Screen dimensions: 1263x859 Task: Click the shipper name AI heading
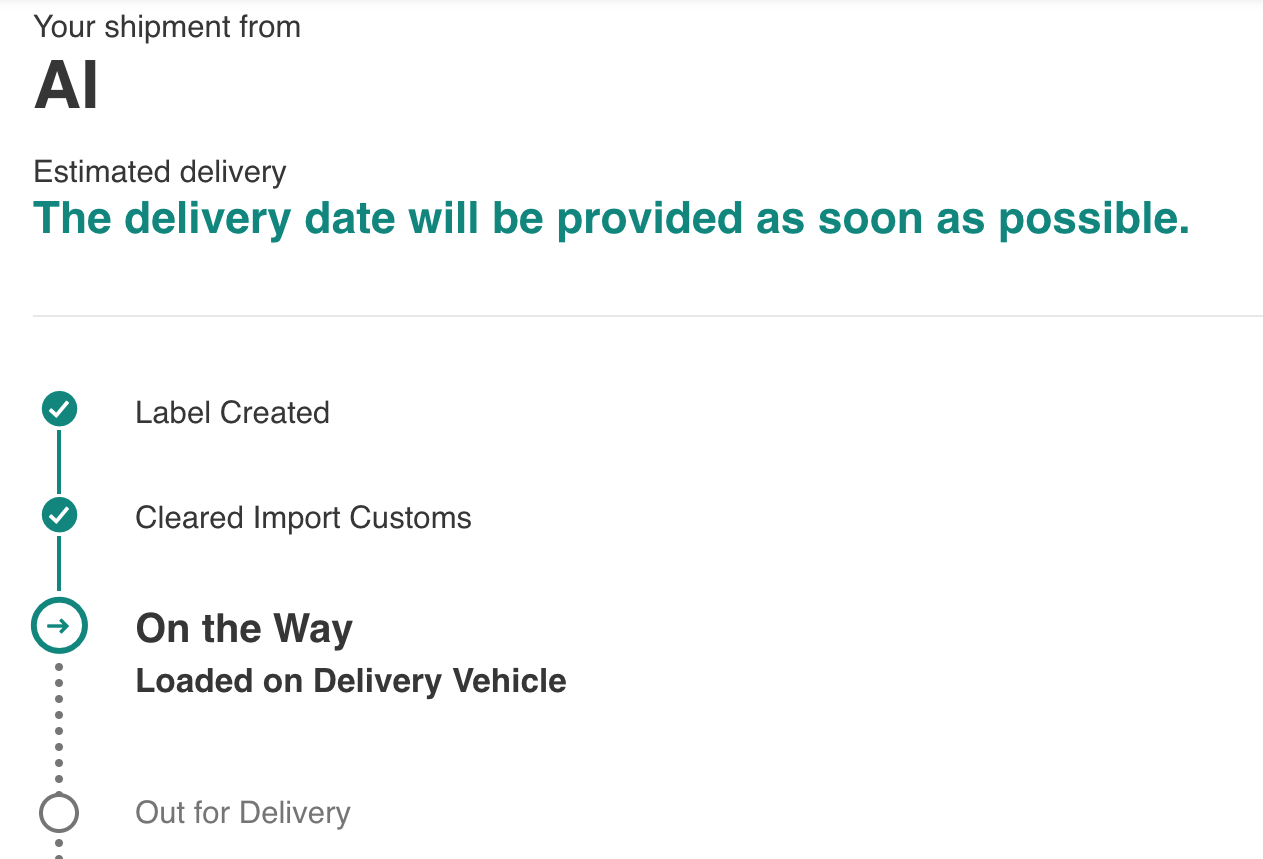tap(66, 86)
